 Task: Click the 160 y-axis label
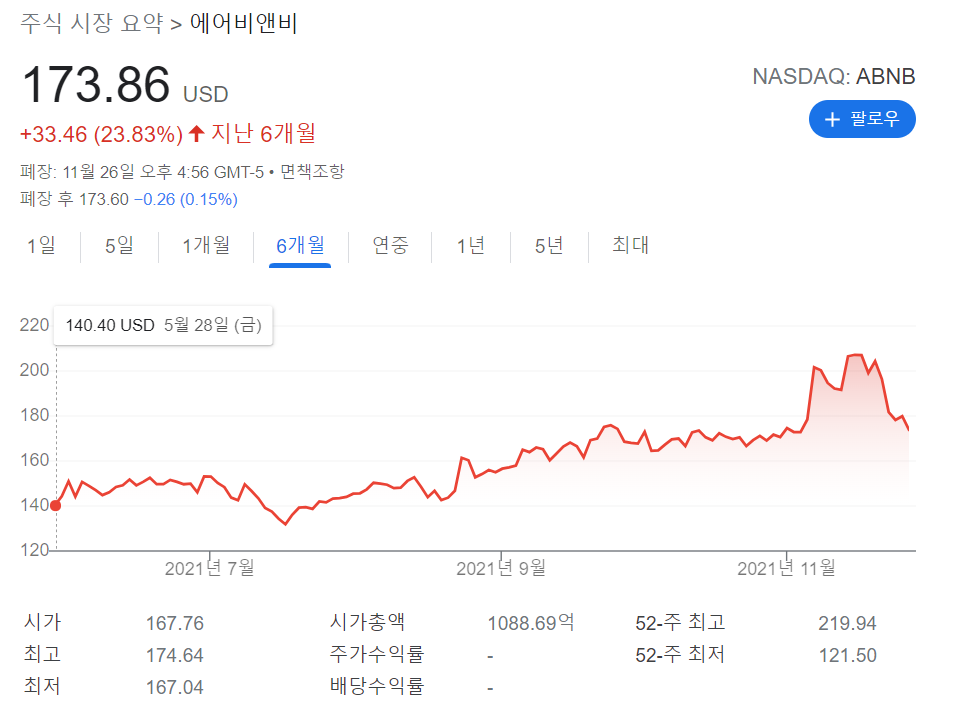34,460
